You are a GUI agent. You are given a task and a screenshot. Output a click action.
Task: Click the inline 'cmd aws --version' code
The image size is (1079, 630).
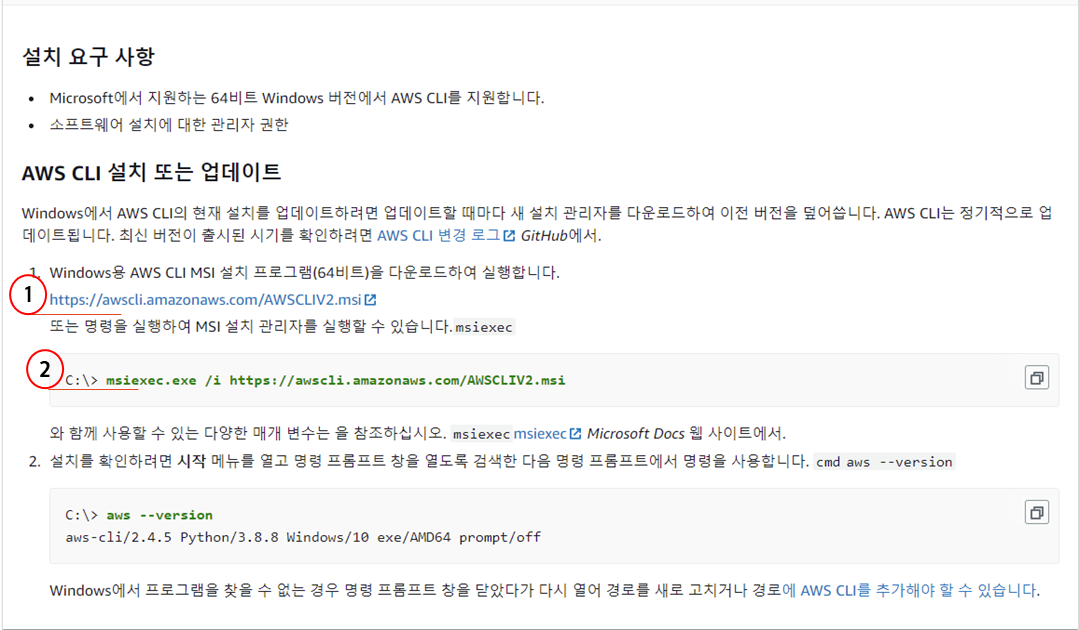(x=884, y=462)
